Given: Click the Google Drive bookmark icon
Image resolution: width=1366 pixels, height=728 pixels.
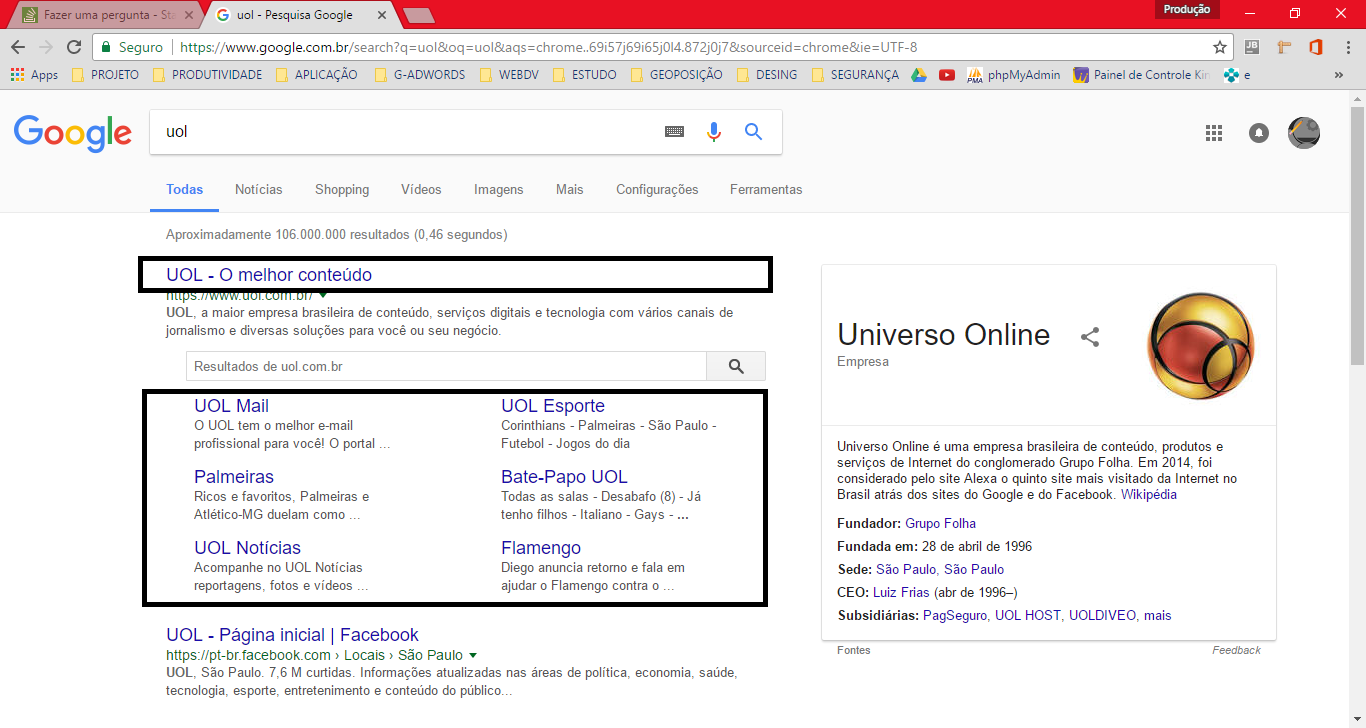Looking at the screenshot, I should [919, 75].
